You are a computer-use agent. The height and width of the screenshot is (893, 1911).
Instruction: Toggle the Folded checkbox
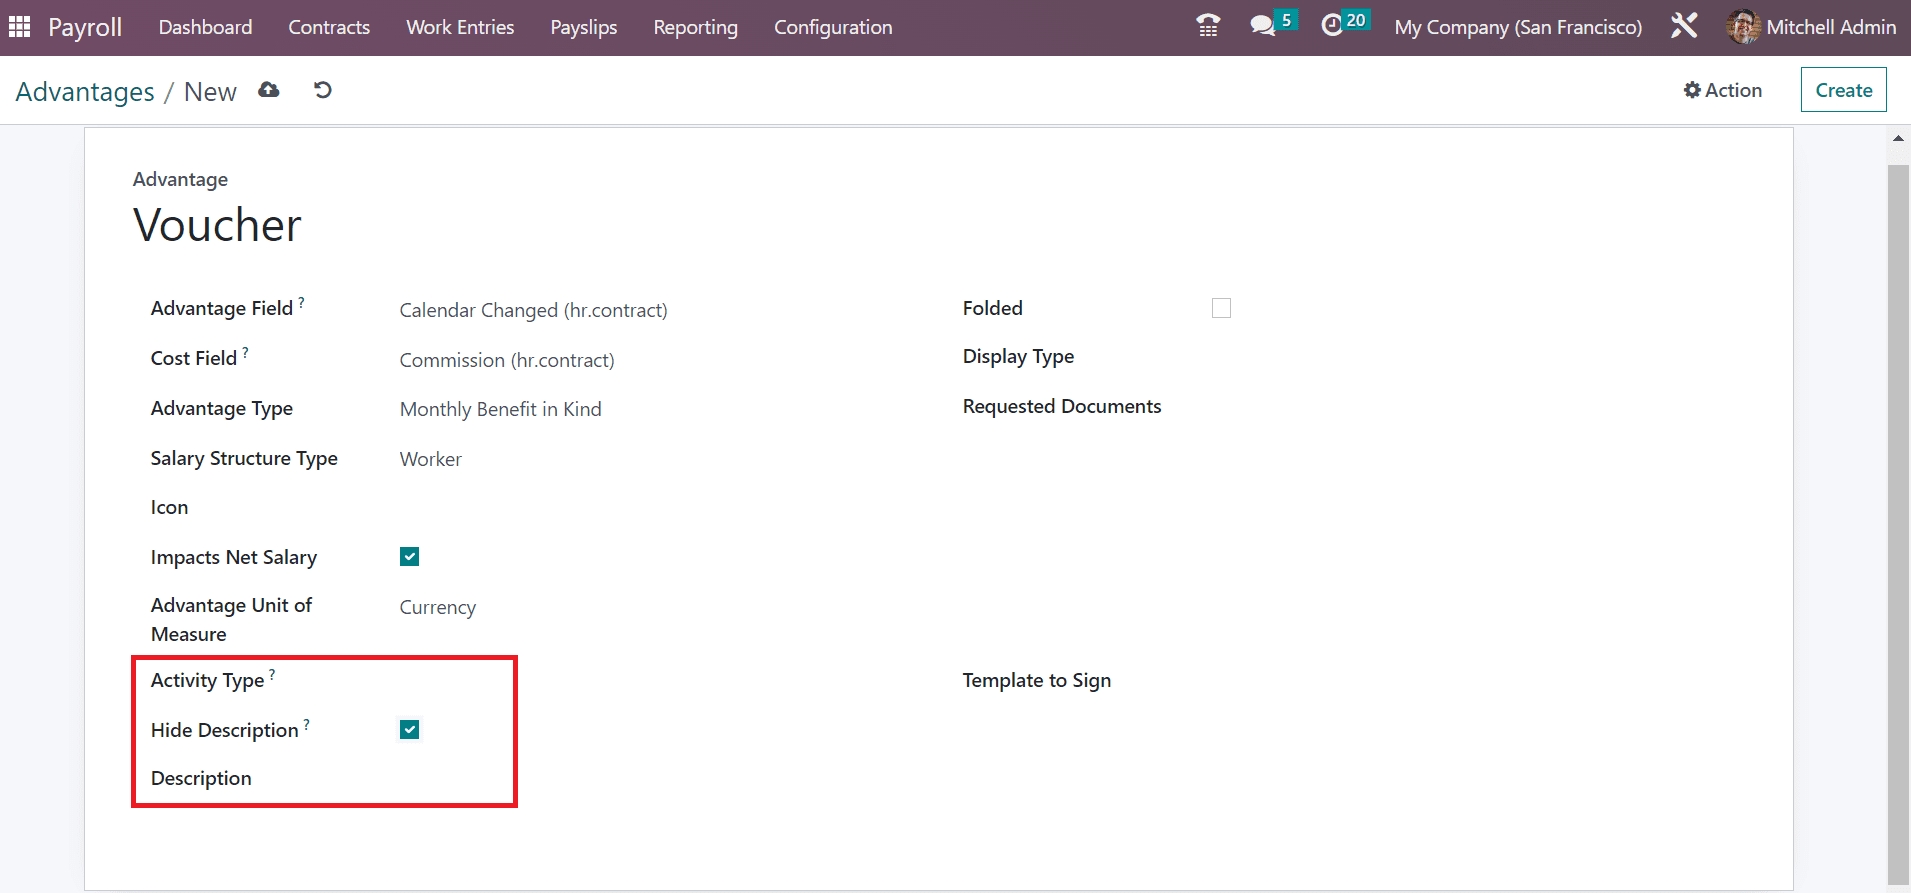pos(1221,308)
